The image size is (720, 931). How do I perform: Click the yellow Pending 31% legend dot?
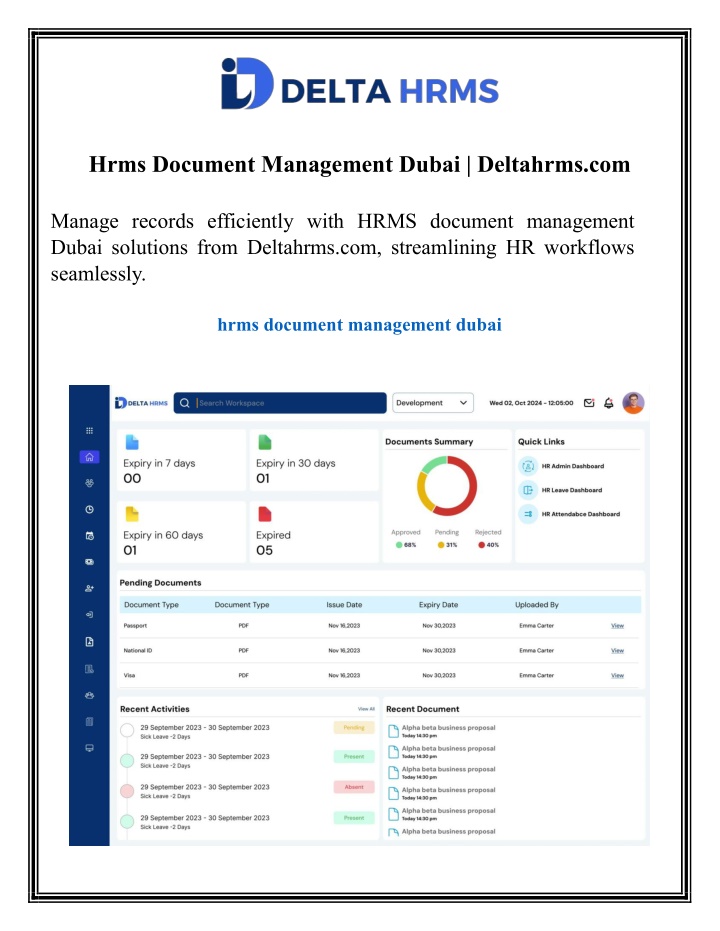click(x=440, y=545)
